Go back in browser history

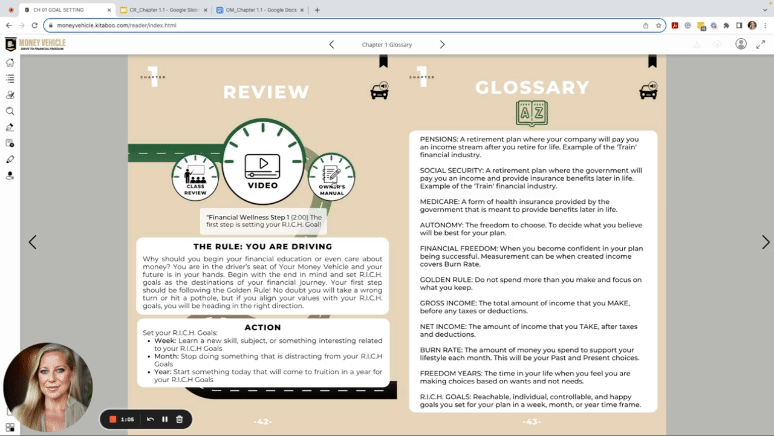click(x=8, y=25)
